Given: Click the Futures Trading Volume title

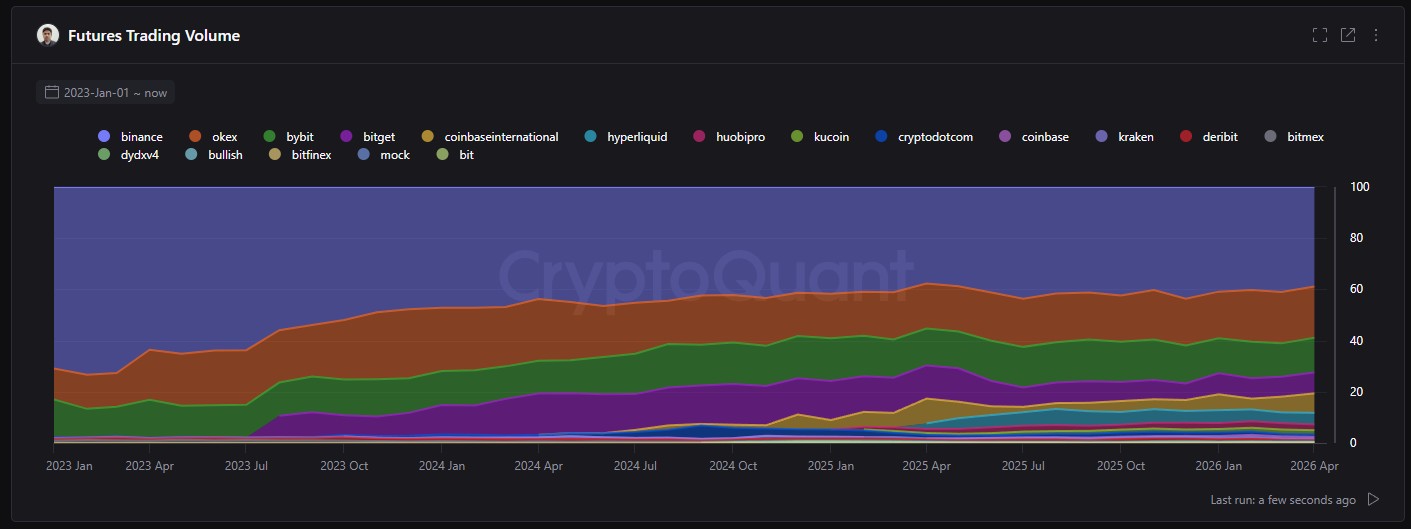Looking at the screenshot, I should (x=154, y=36).
